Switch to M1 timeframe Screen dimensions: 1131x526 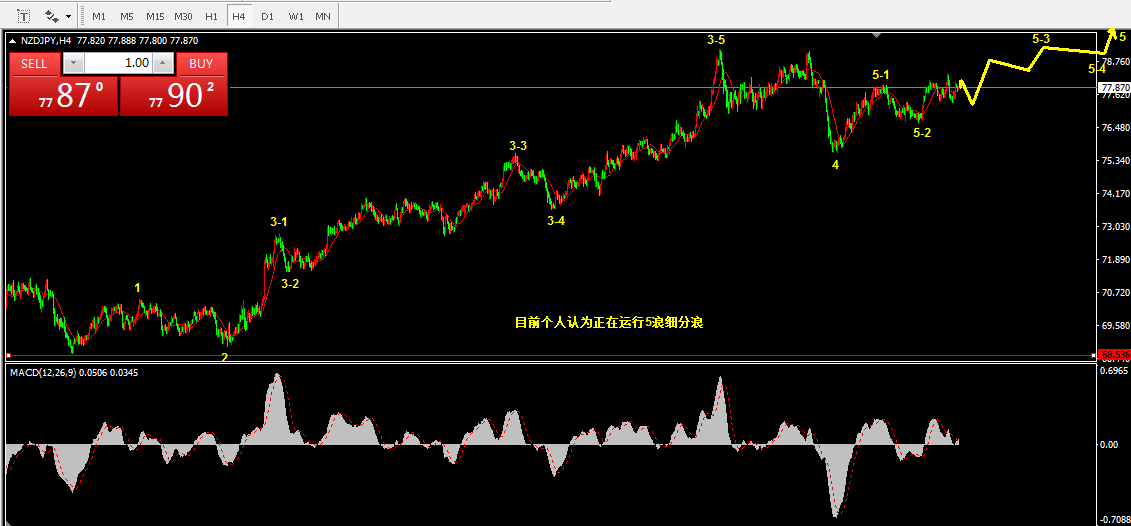(x=100, y=16)
